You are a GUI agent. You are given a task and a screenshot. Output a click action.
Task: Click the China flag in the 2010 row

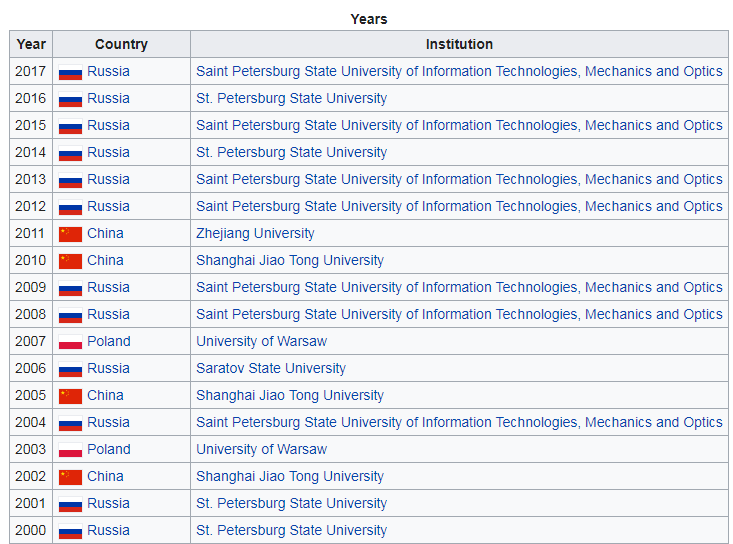click(x=70, y=261)
